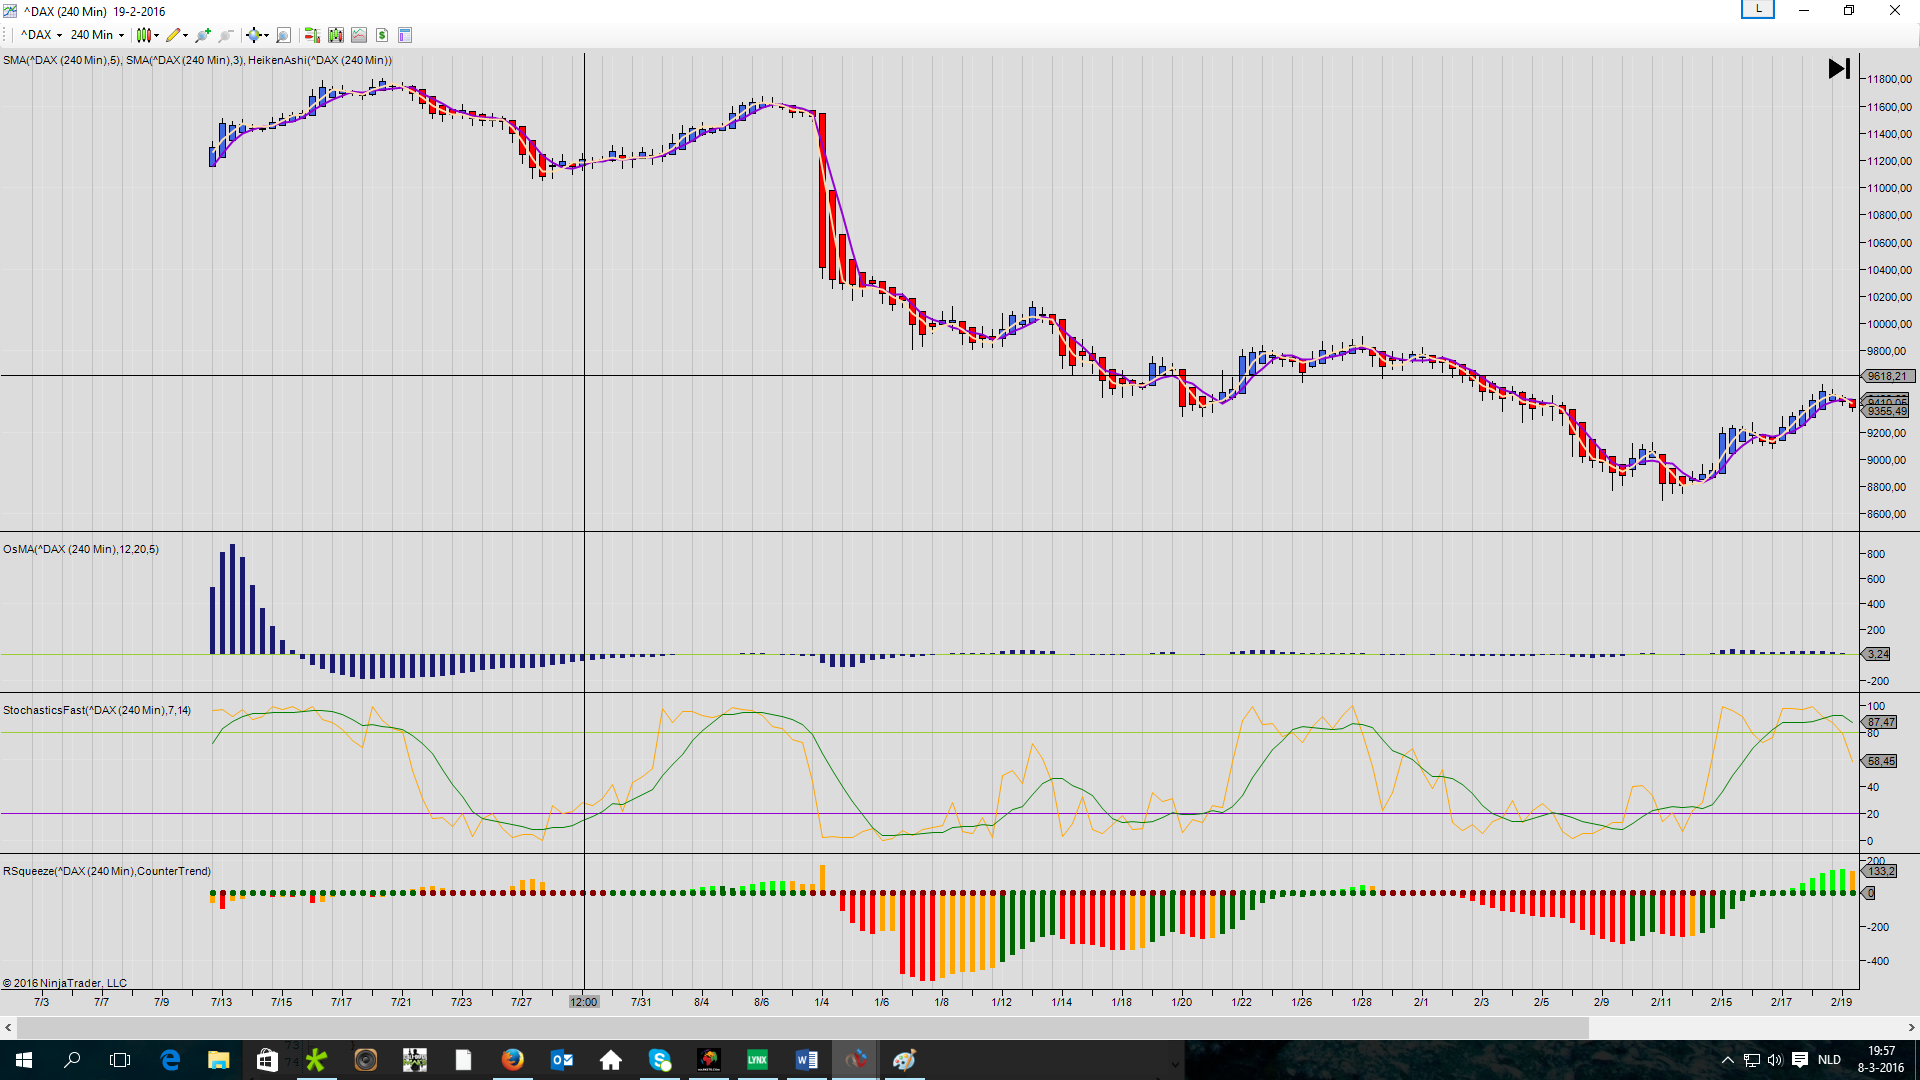
Task: Click the horizontal scrollbar right arrow
Action: (x=1911, y=1027)
